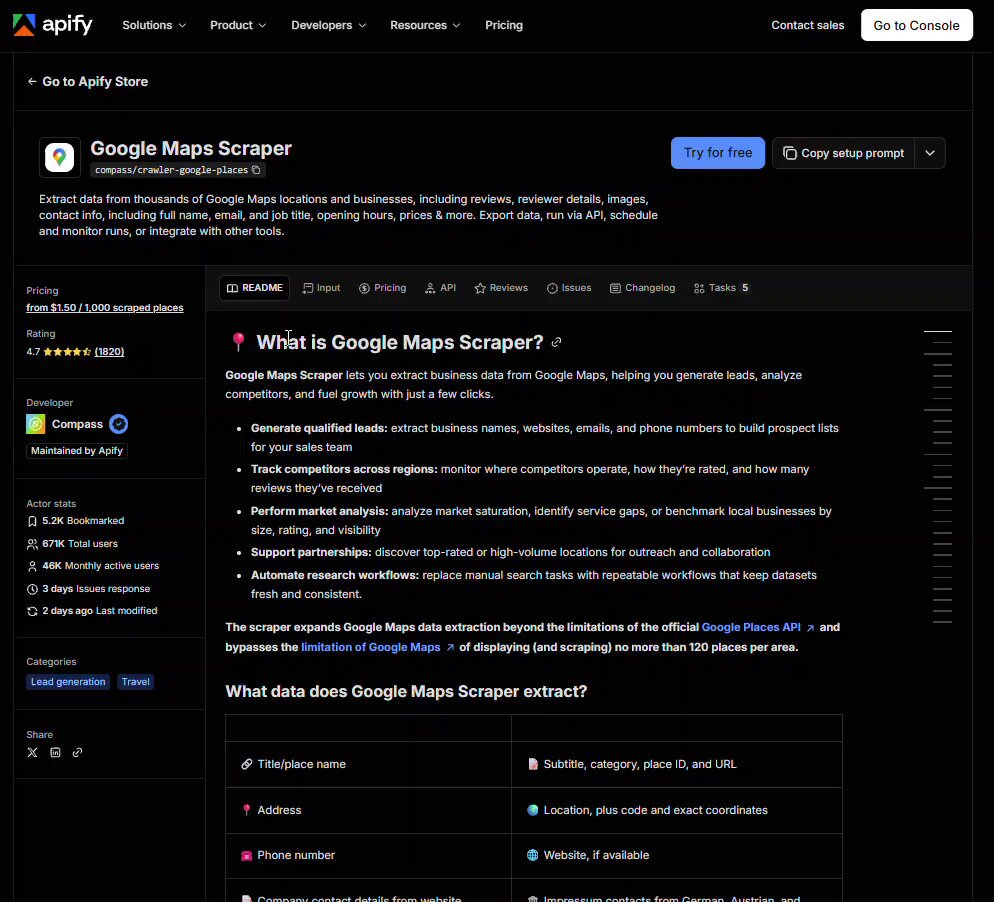Click 'What data does Google Maps Scraper extract?' heading
994x902 pixels.
[x=406, y=691]
